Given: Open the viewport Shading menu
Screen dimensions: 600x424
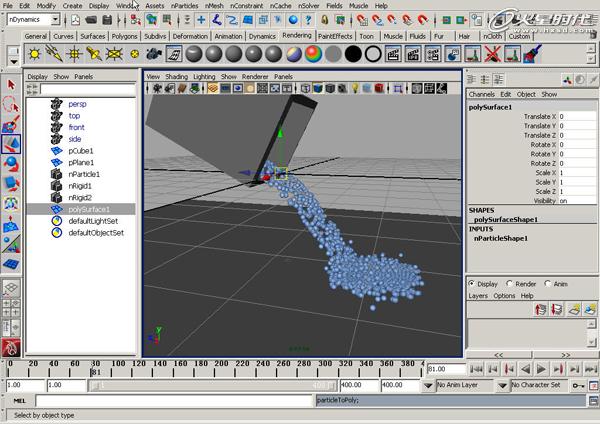Looking at the screenshot, I should pyautogui.click(x=176, y=77).
